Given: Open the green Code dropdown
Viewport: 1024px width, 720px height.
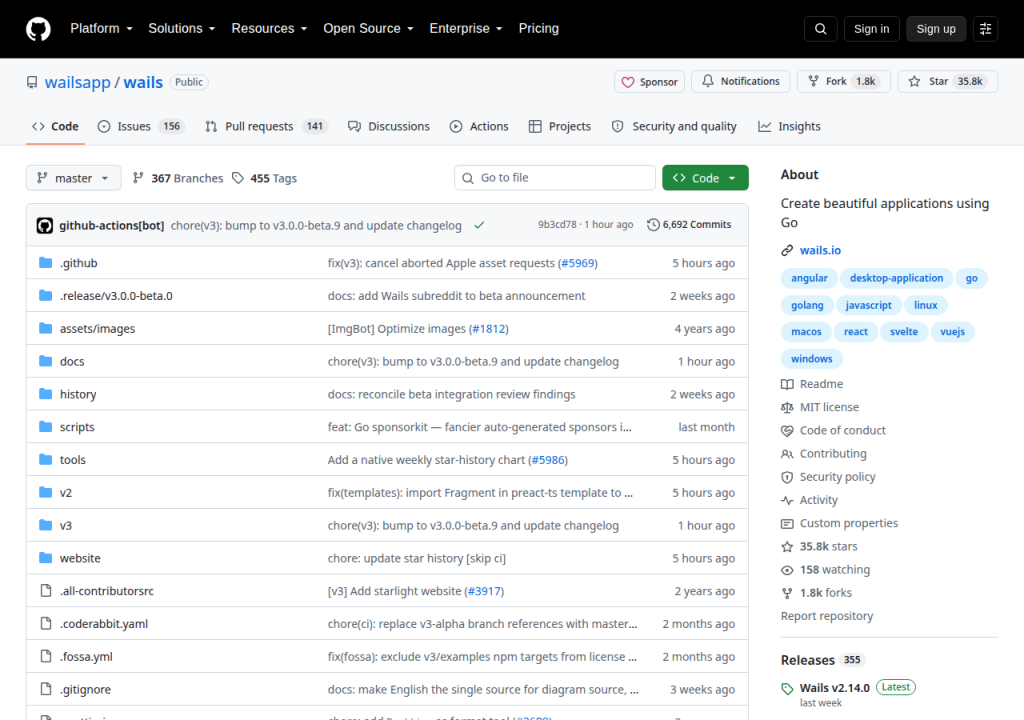Looking at the screenshot, I should click(x=705, y=178).
